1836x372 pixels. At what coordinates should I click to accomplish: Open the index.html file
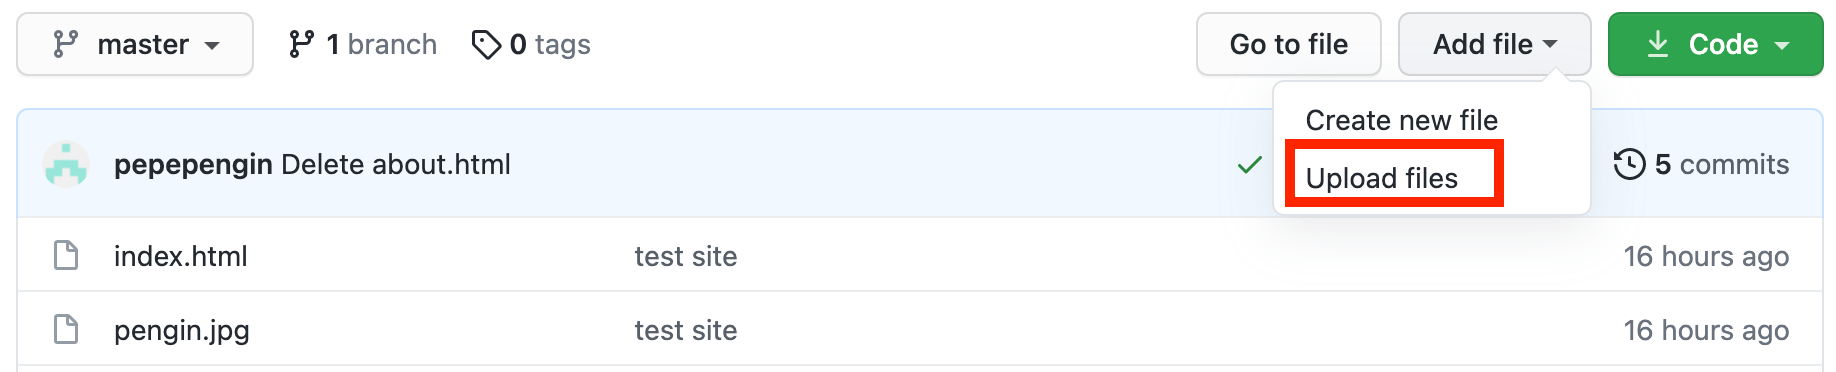pyautogui.click(x=181, y=256)
